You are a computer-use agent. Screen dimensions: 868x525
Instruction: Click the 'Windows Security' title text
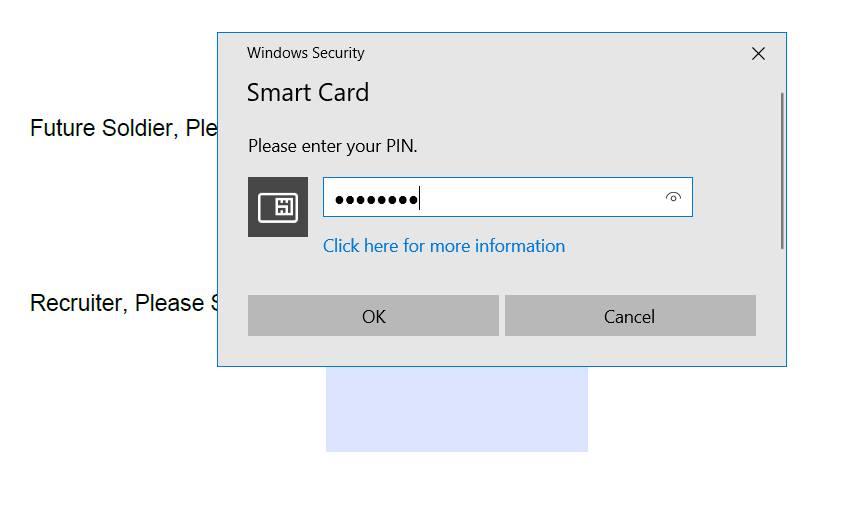pyautogui.click(x=306, y=53)
